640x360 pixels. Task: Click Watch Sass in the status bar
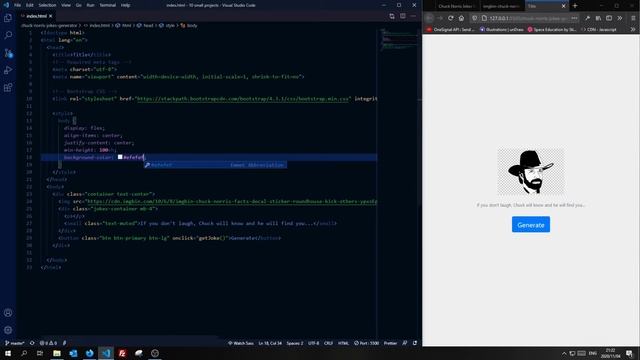[241, 343]
